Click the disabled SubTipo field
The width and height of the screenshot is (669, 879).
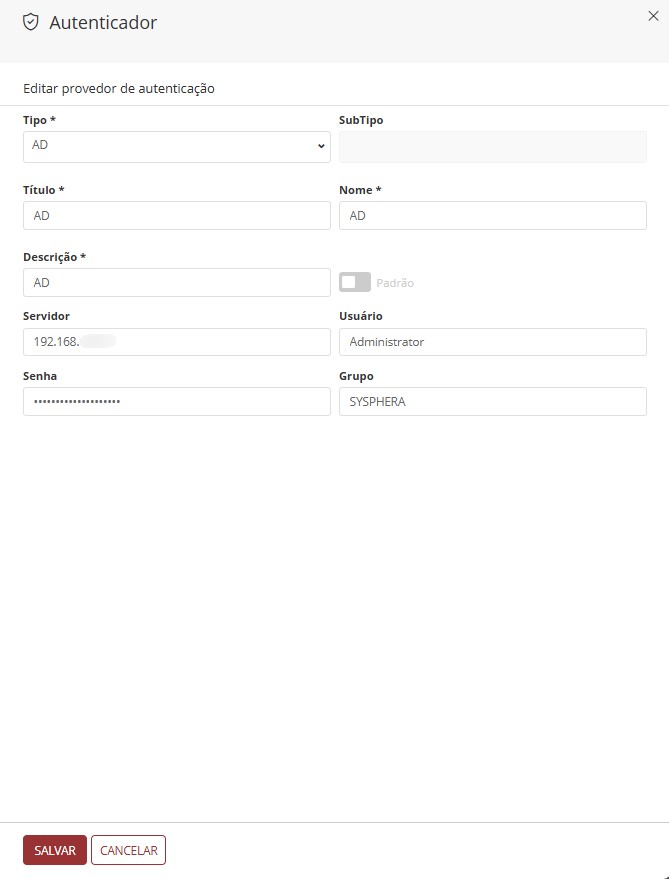pyautogui.click(x=492, y=146)
